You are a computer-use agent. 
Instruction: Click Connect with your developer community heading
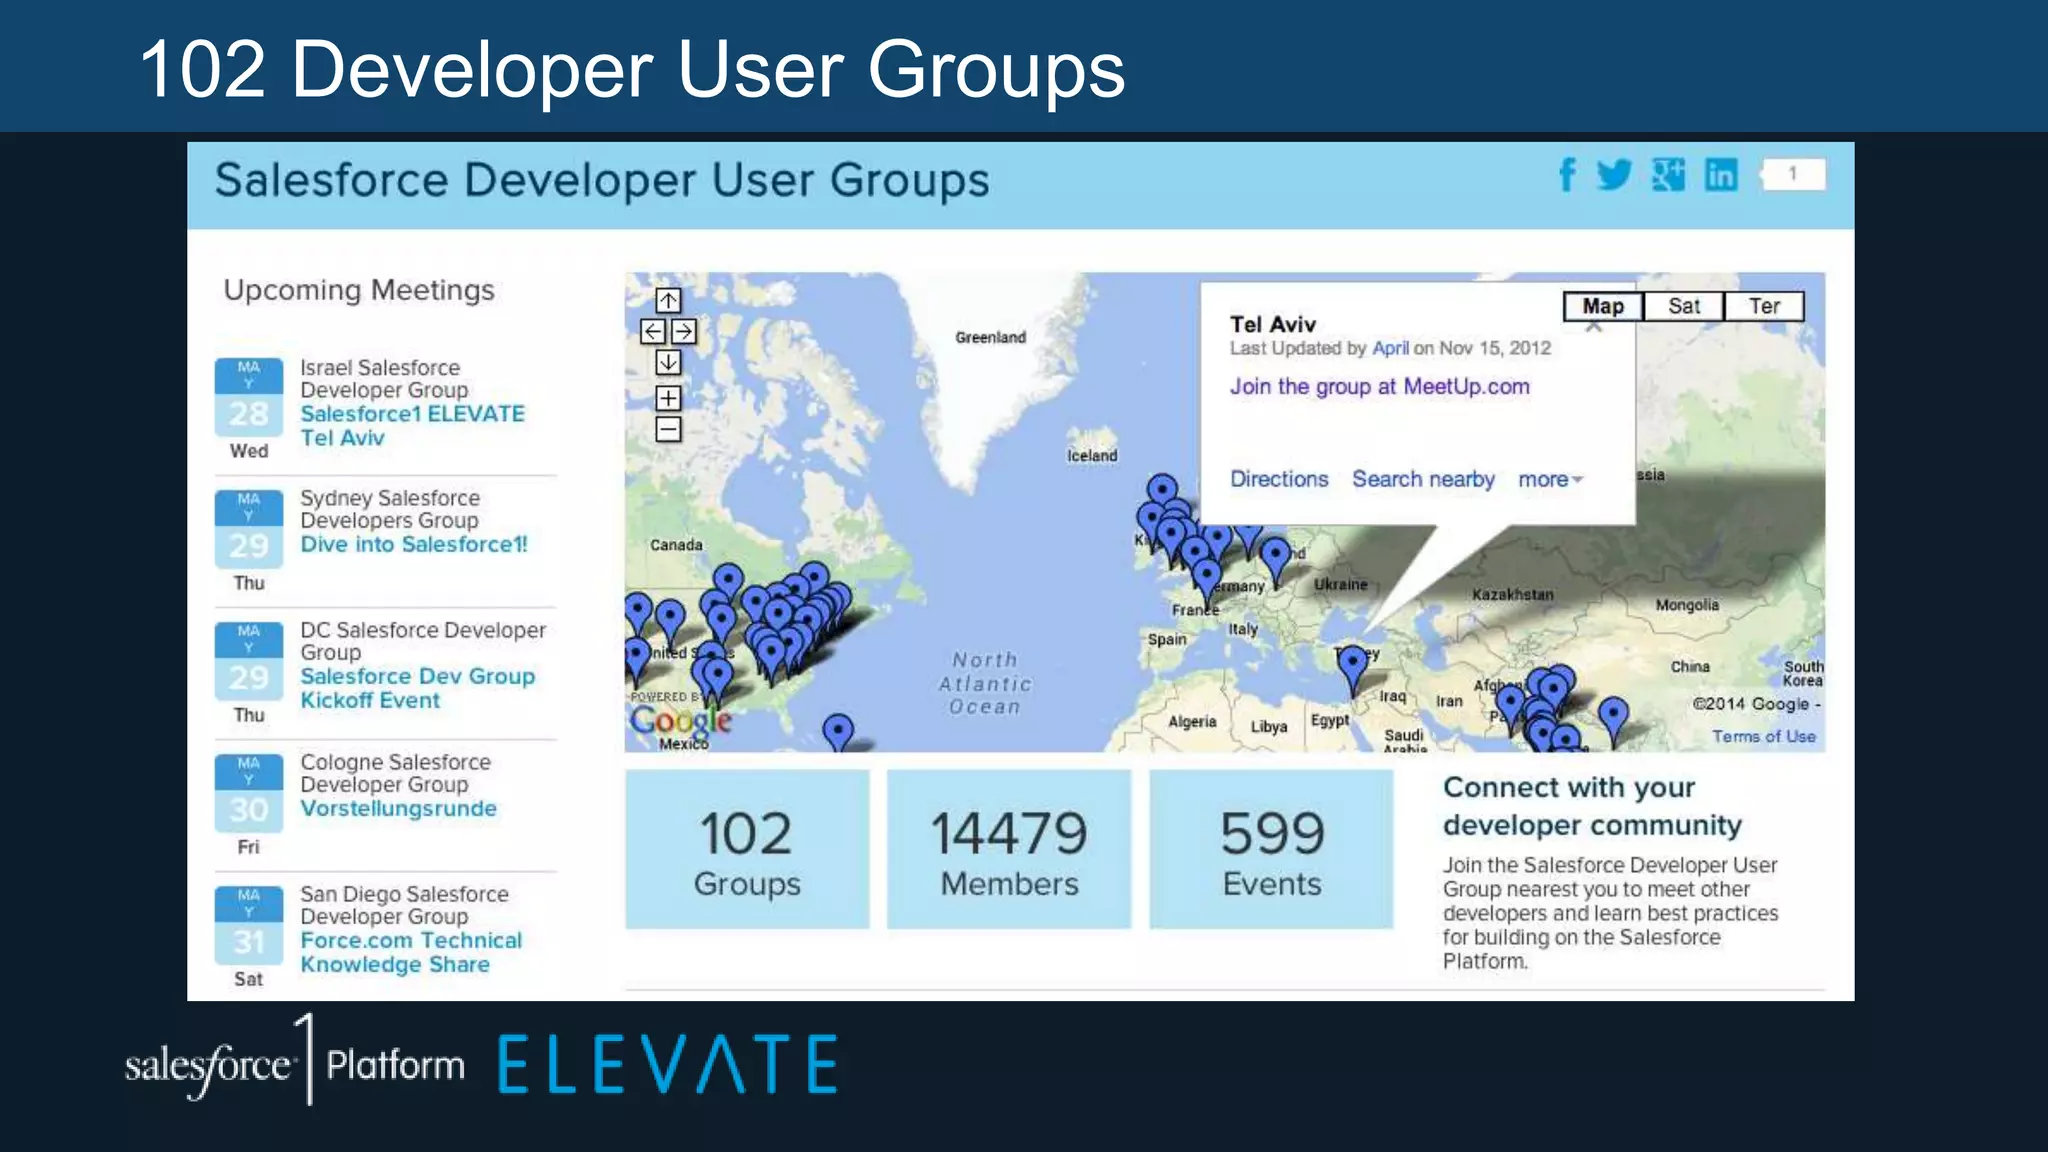[1592, 806]
